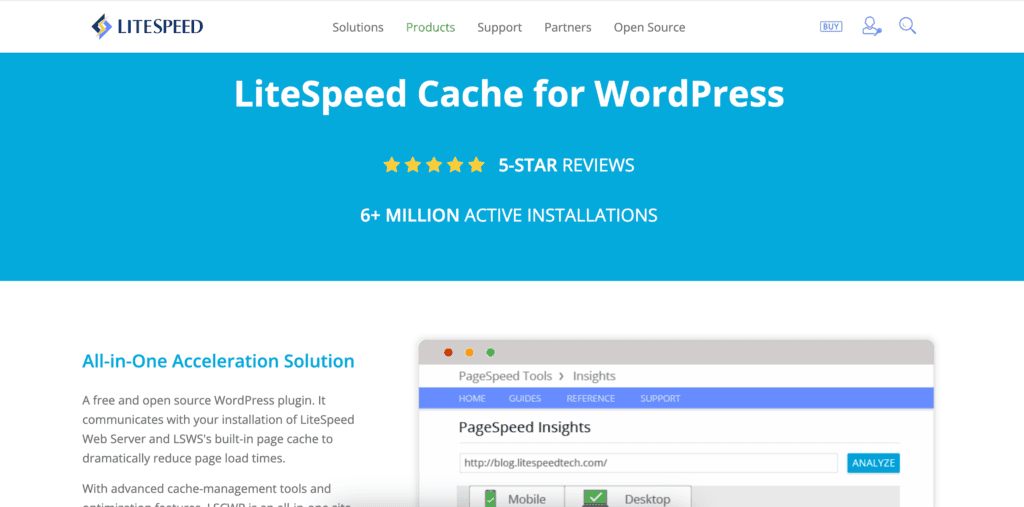
Task: Open the Partners menu
Action: (568, 27)
